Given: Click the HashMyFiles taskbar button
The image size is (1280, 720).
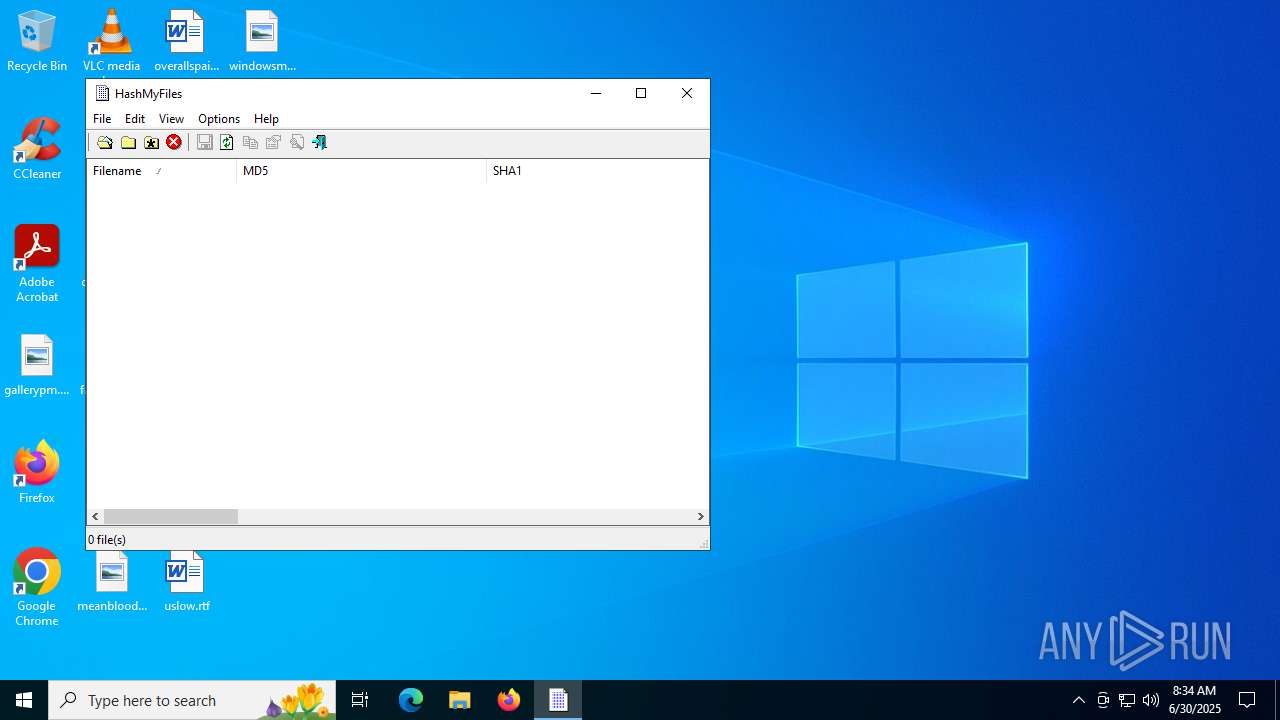Looking at the screenshot, I should 558,700.
